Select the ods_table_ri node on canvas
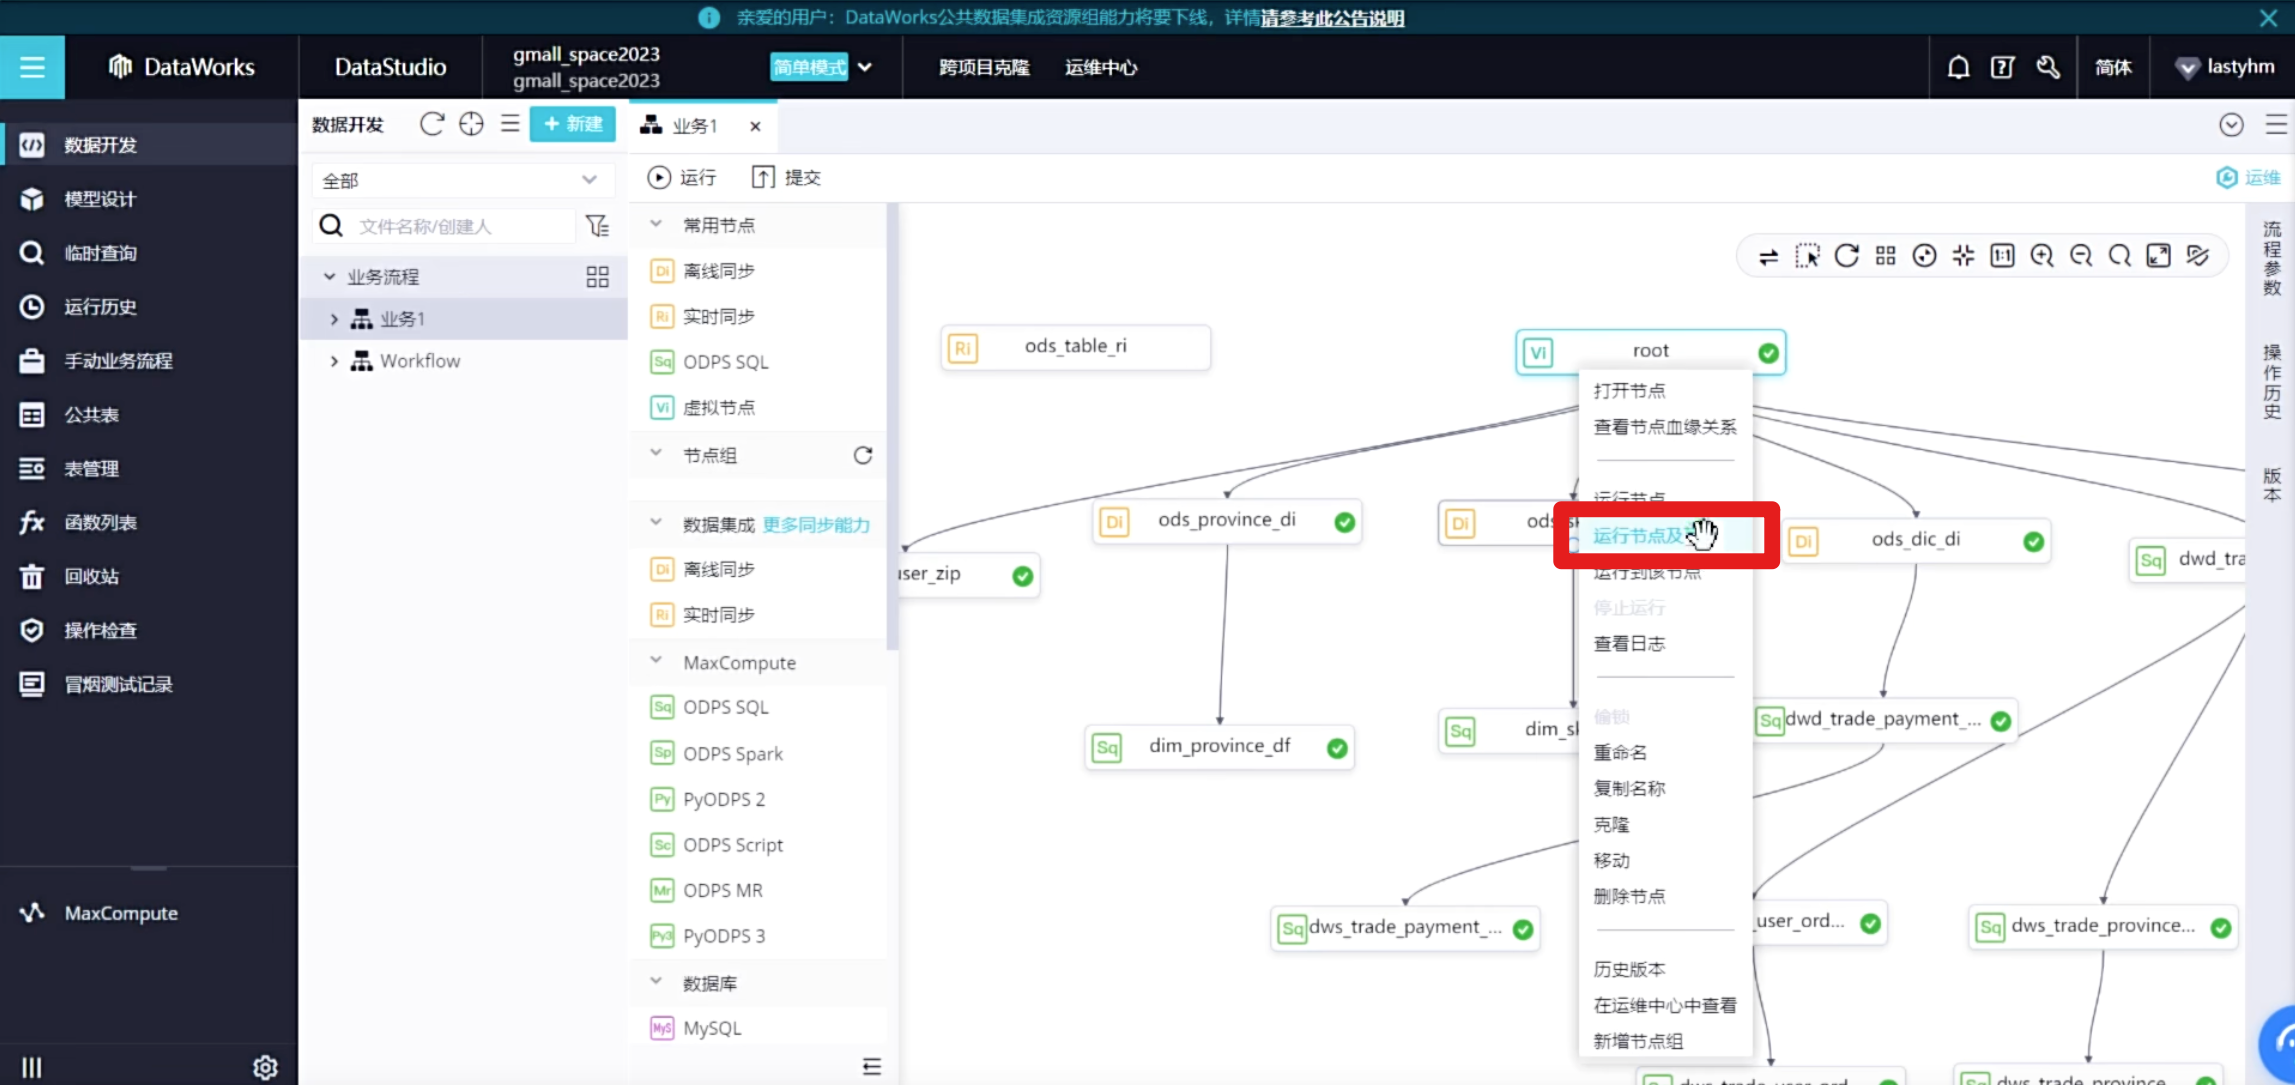Viewport: 2295px width, 1085px height. click(x=1075, y=347)
